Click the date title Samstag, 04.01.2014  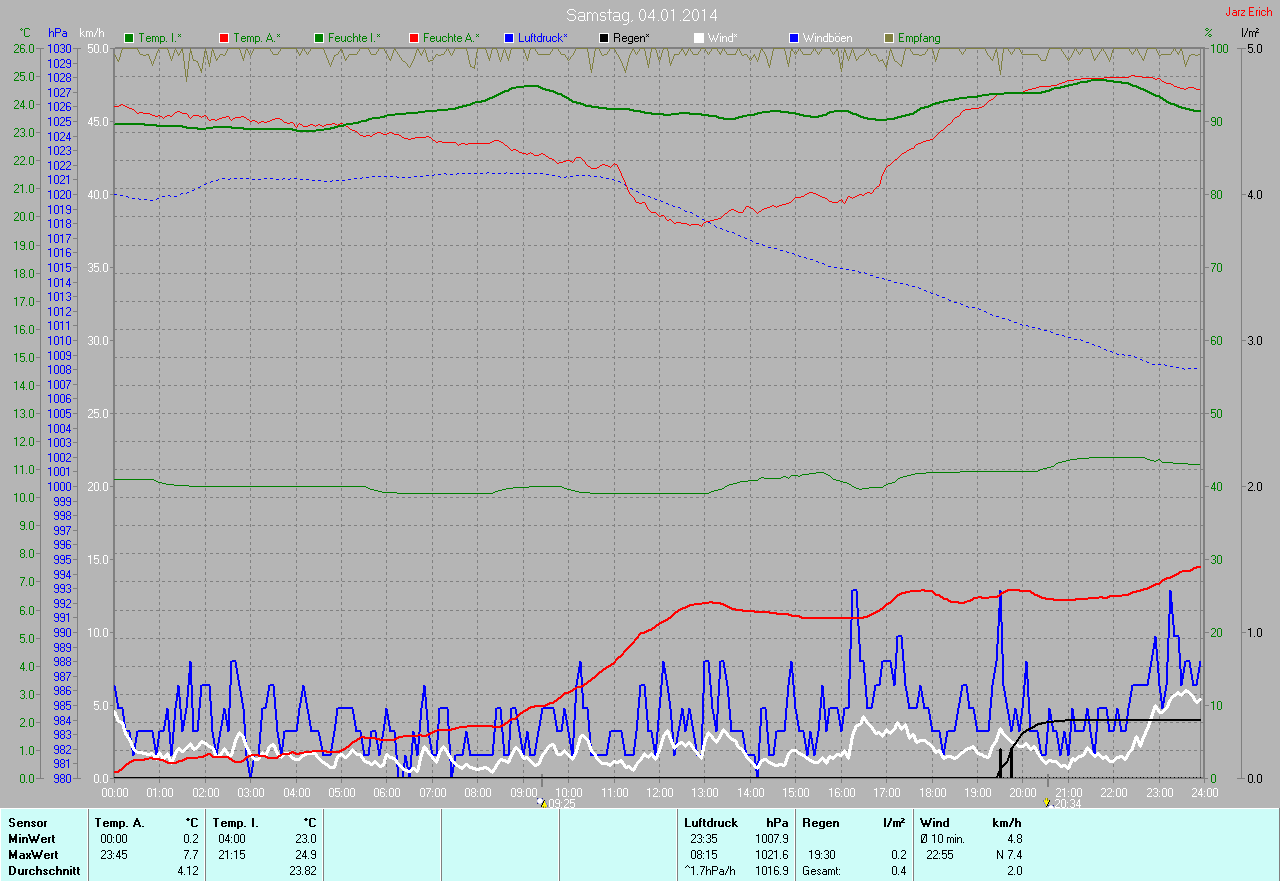641,15
